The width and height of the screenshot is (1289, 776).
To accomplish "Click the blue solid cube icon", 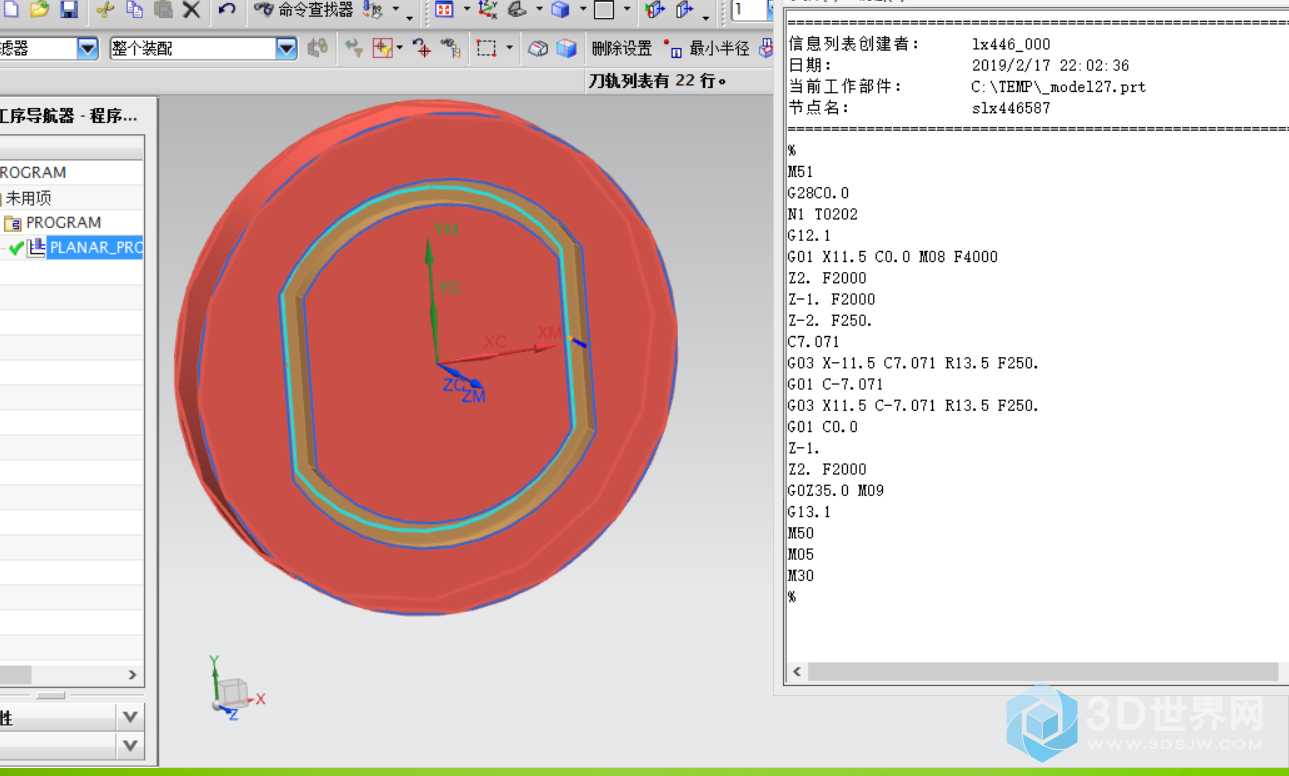I will pos(567,48).
